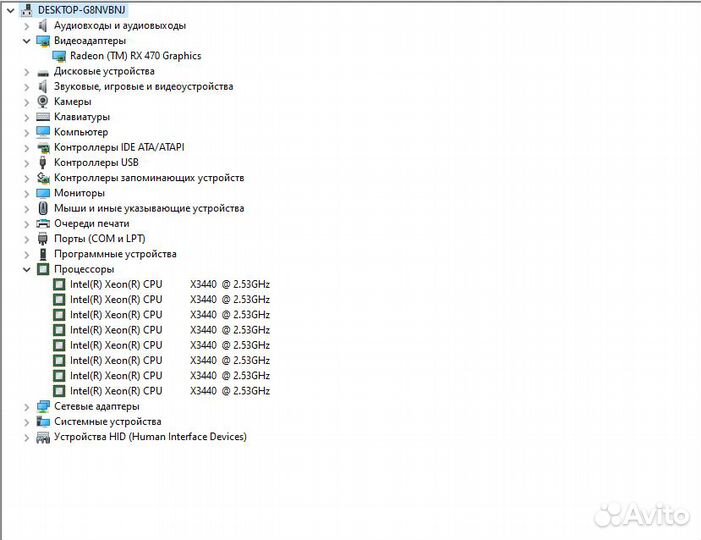Click the Контроллеры USB plug icon
The height and width of the screenshot is (540, 701).
tap(43, 162)
